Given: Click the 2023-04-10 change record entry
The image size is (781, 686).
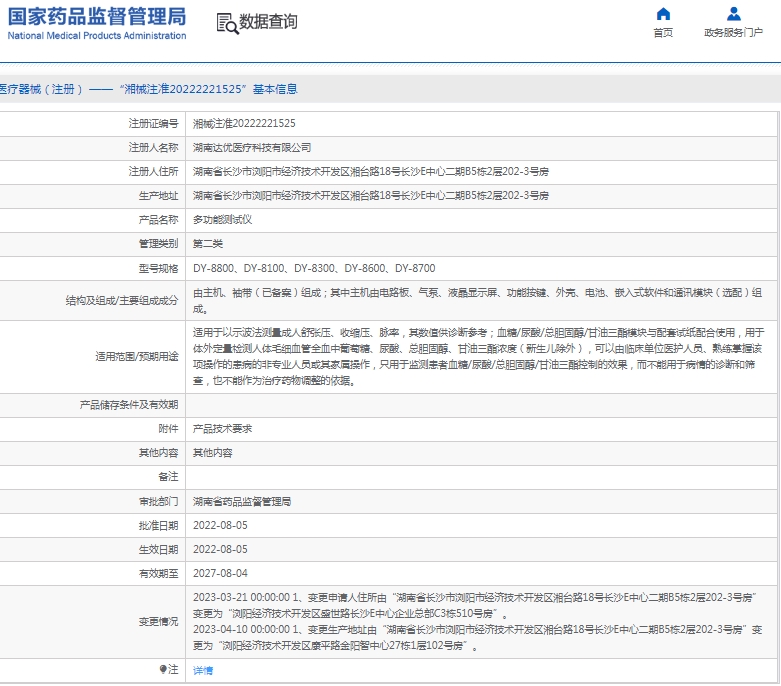Looking at the screenshot, I should point(478,638).
